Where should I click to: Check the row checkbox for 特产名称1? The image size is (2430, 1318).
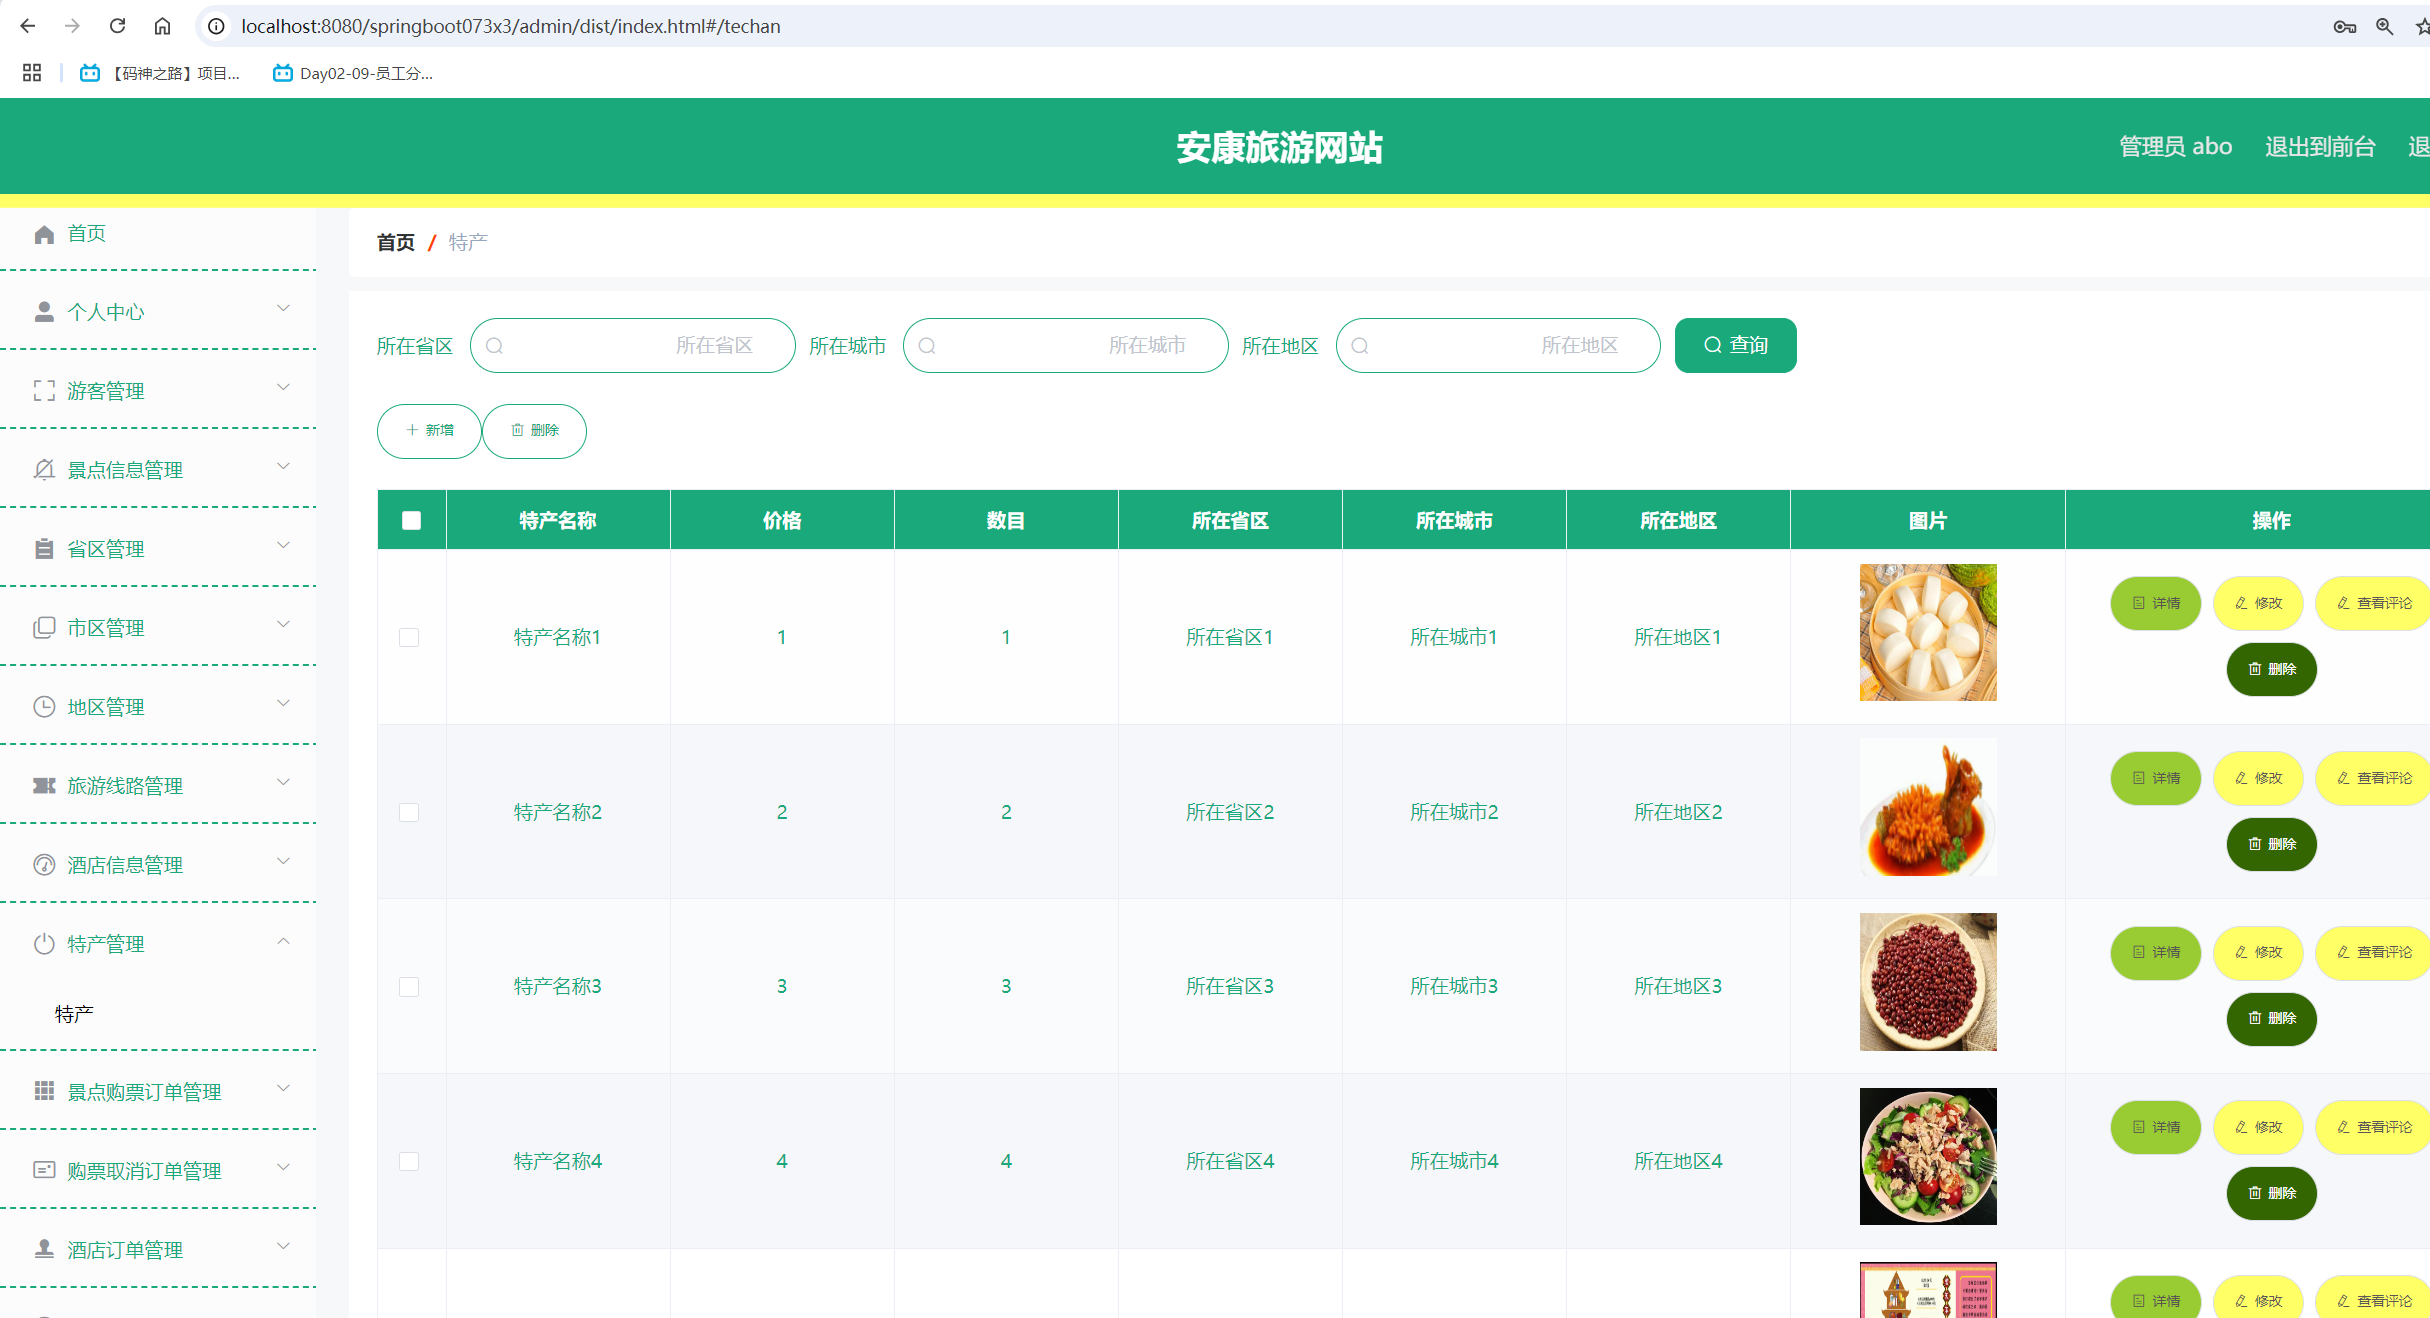pos(410,637)
